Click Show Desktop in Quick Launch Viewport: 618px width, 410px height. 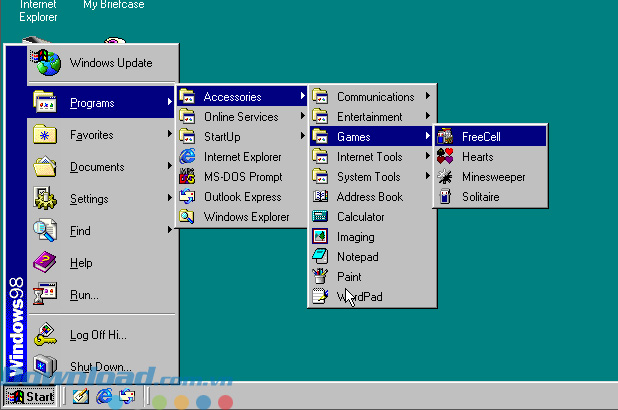[x=80, y=396]
